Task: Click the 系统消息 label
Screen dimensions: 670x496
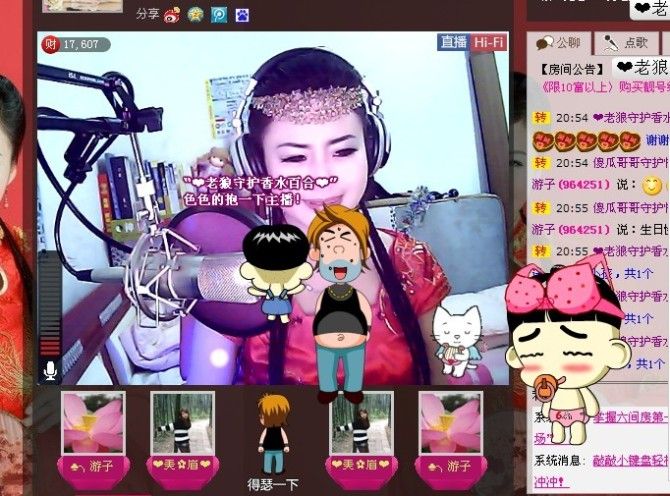Action: [560, 461]
